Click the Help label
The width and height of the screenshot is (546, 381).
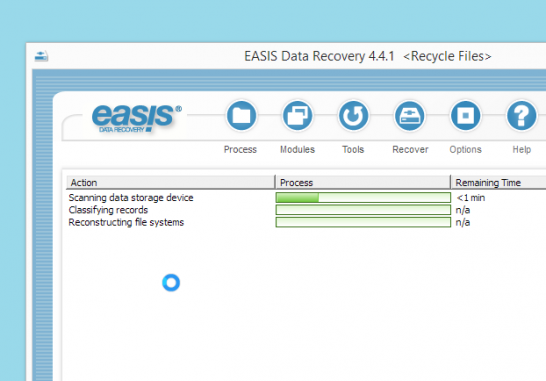[522, 149]
